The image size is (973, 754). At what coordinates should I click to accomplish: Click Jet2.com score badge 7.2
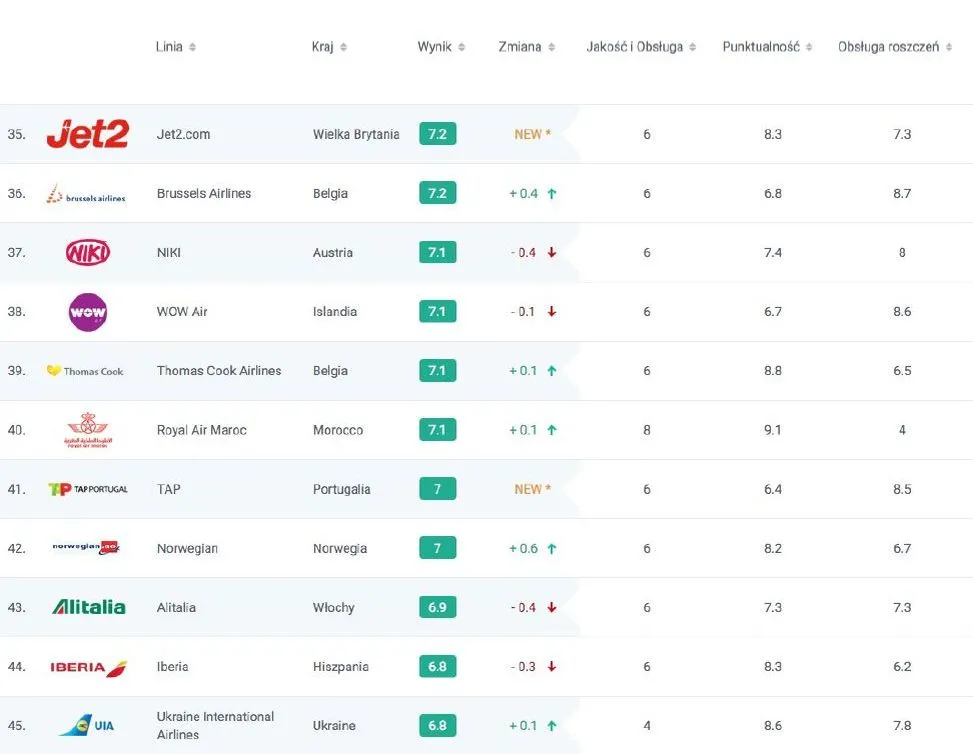point(437,133)
